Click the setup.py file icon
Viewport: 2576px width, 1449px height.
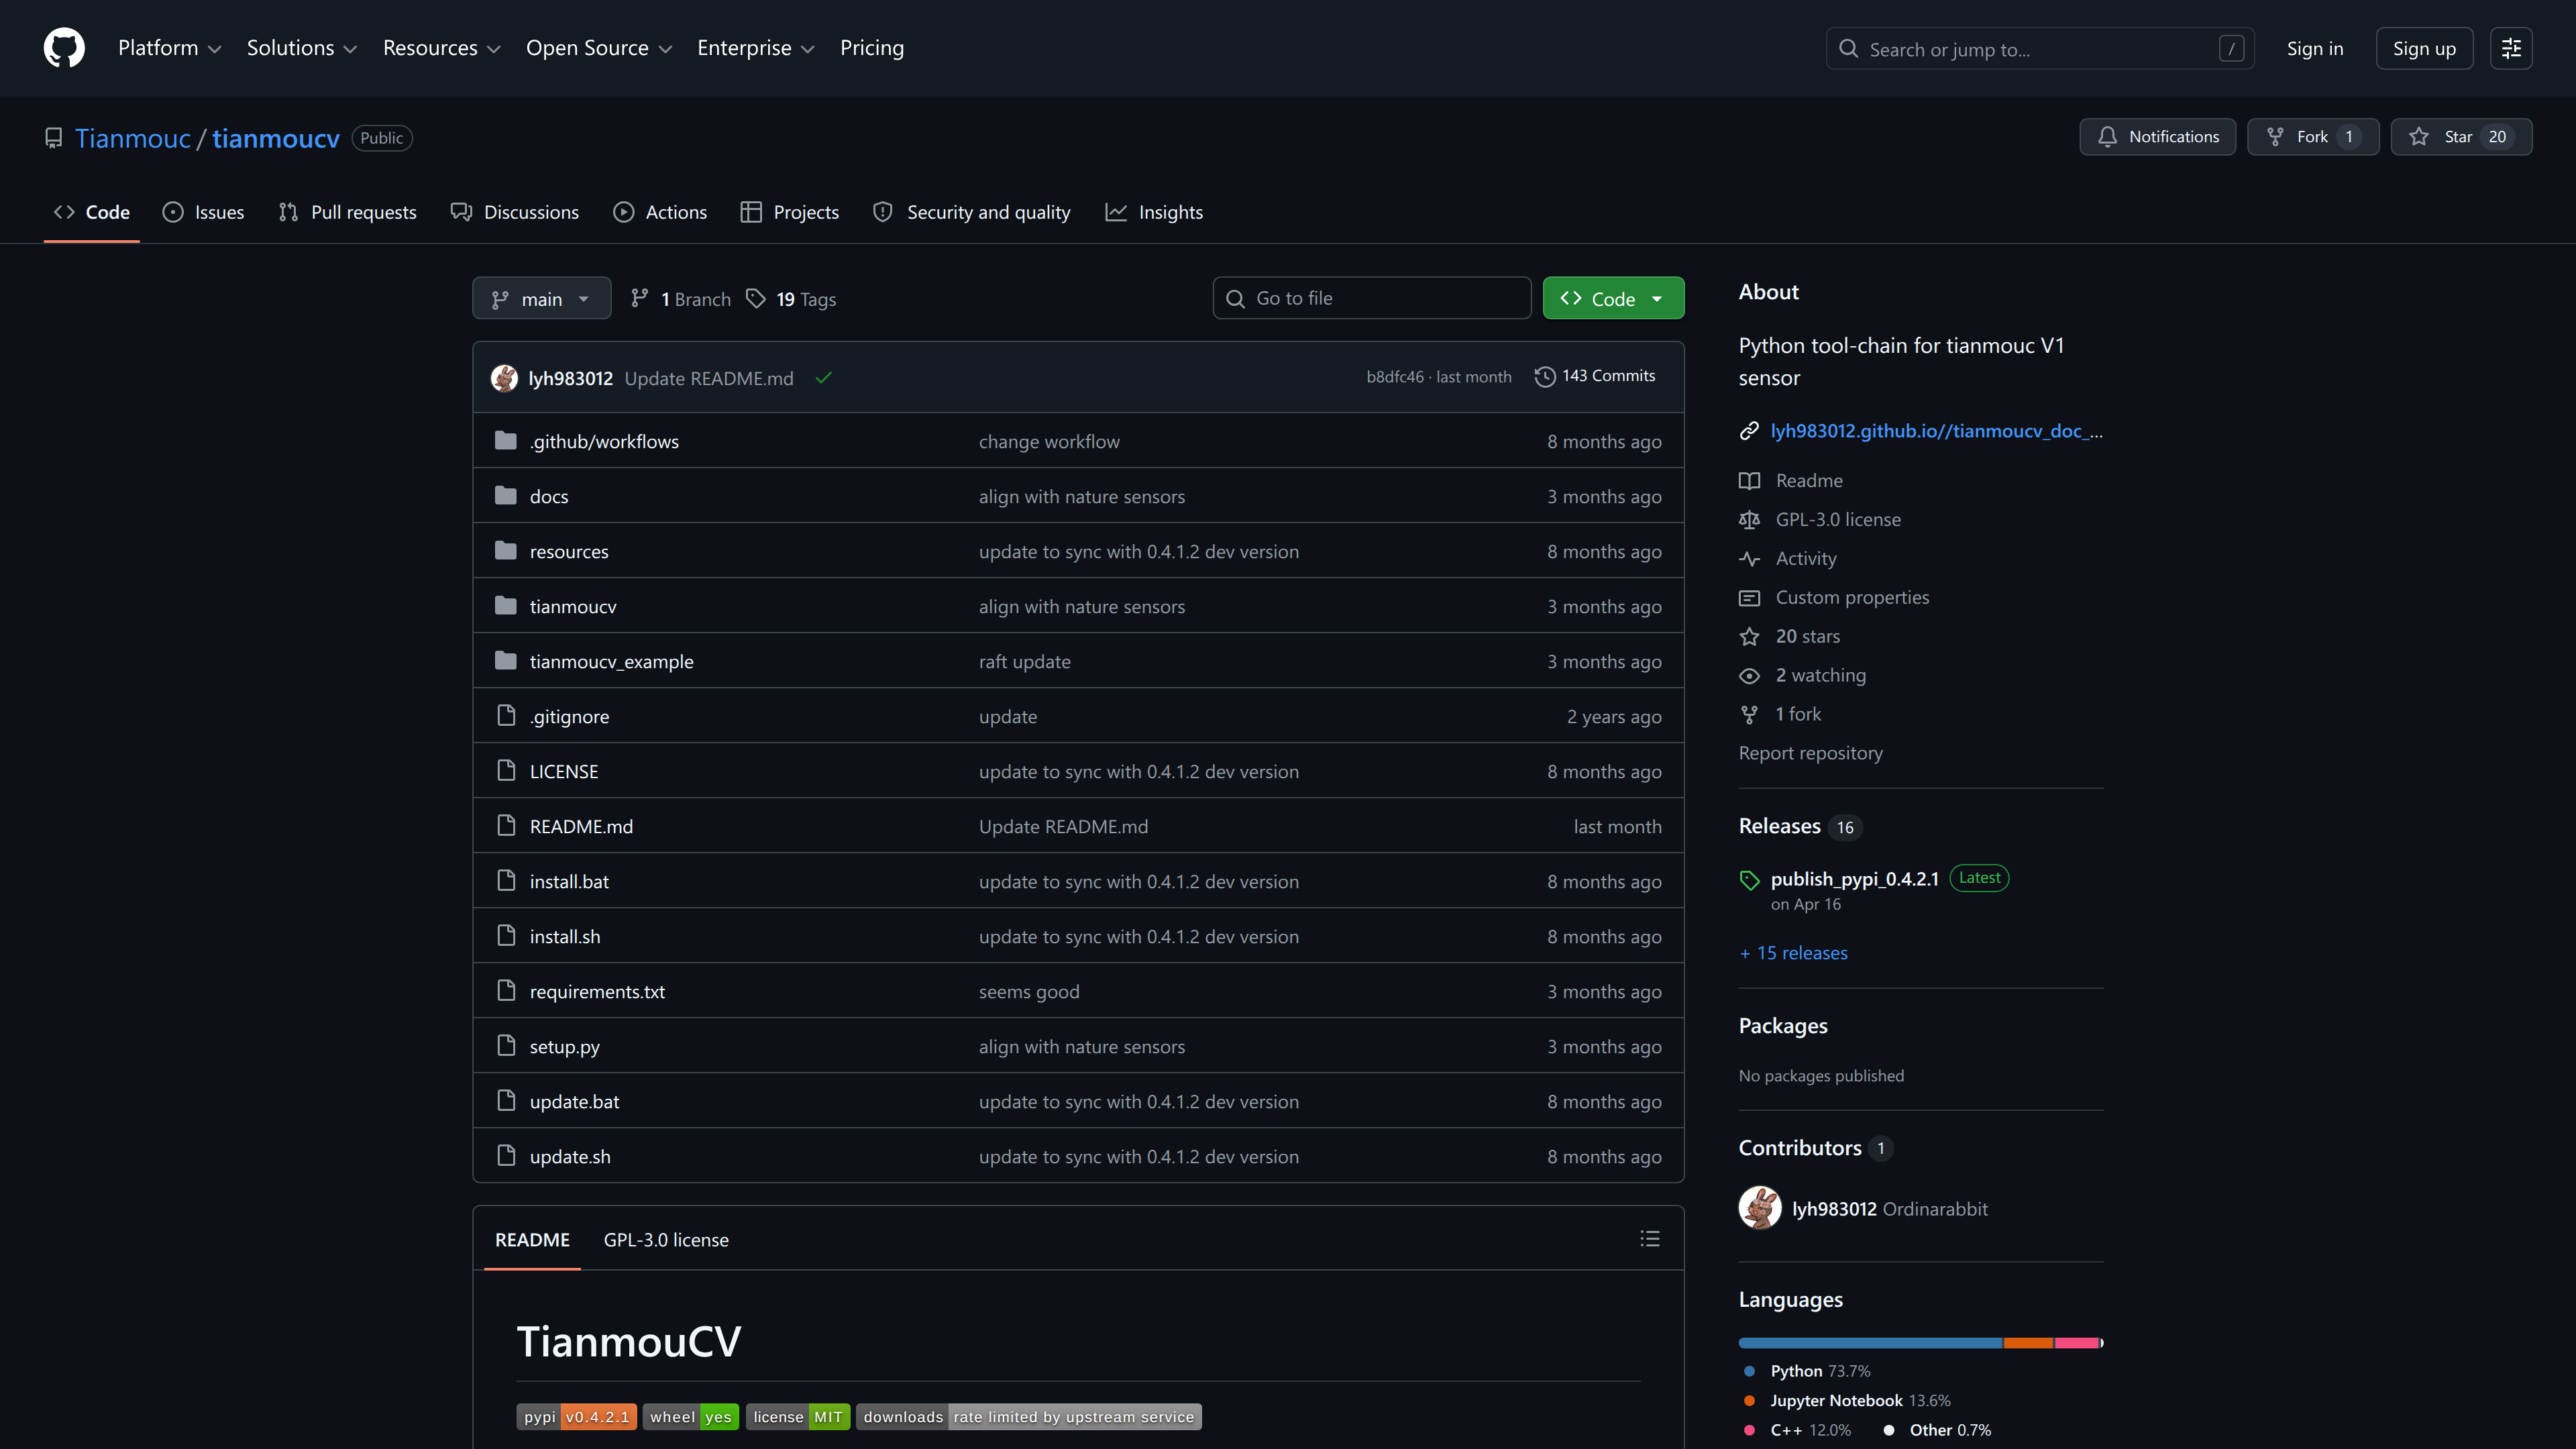coord(506,1046)
